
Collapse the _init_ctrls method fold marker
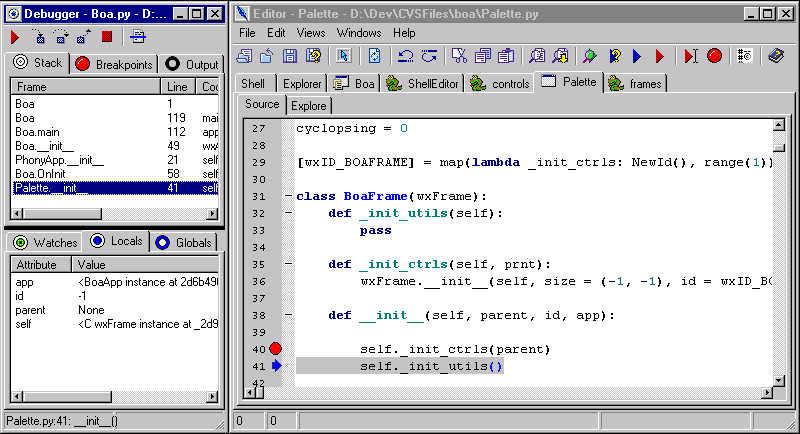click(287, 265)
